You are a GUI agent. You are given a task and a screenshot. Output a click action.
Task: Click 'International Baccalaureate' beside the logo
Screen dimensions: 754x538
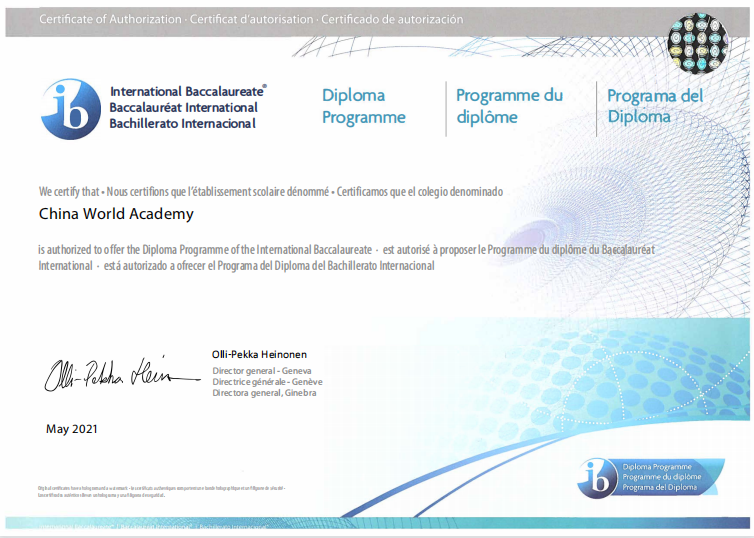tap(188, 91)
